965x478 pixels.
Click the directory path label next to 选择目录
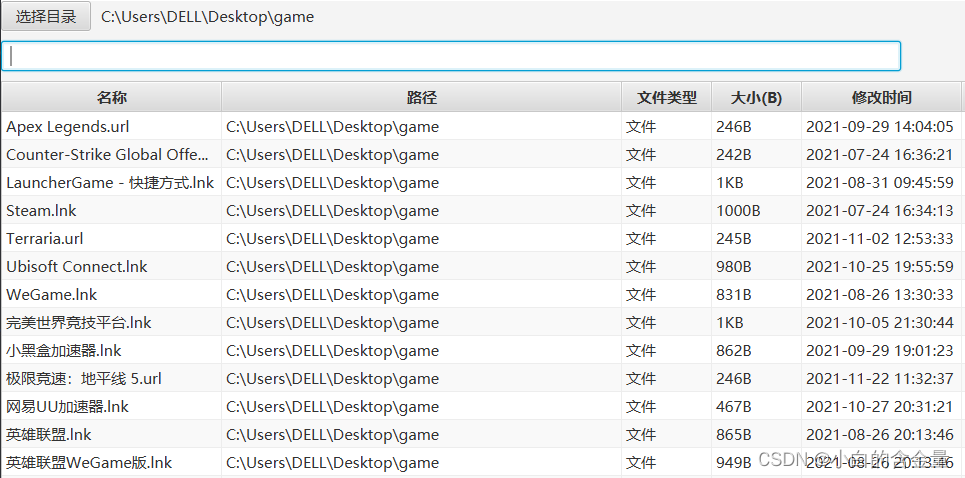(x=207, y=17)
